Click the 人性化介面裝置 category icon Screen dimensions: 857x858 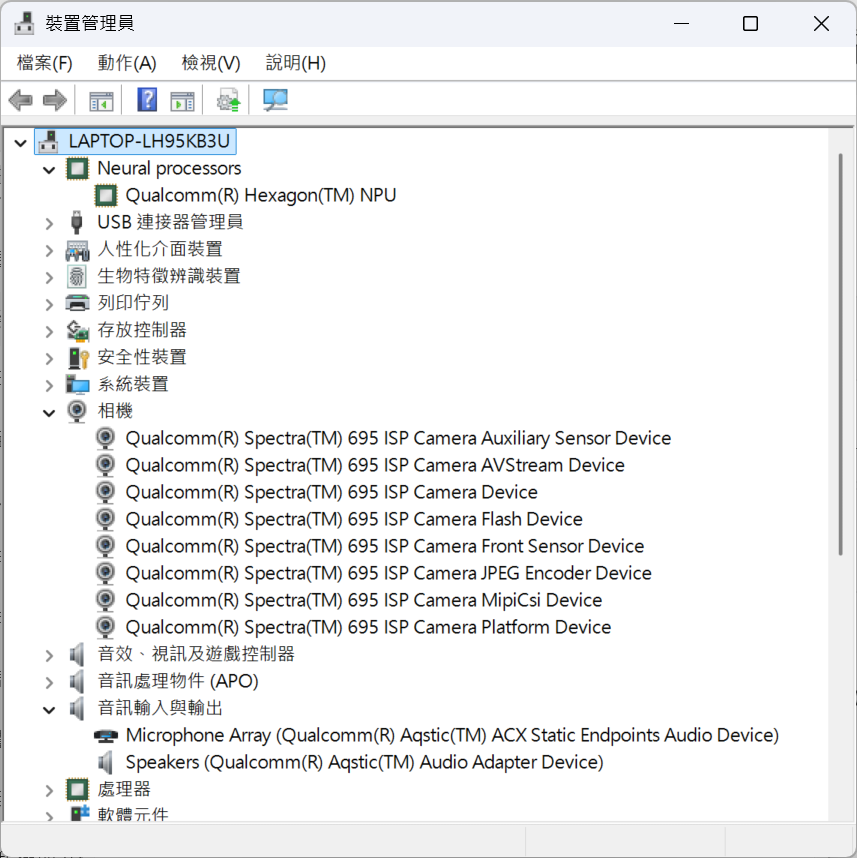tap(77, 250)
